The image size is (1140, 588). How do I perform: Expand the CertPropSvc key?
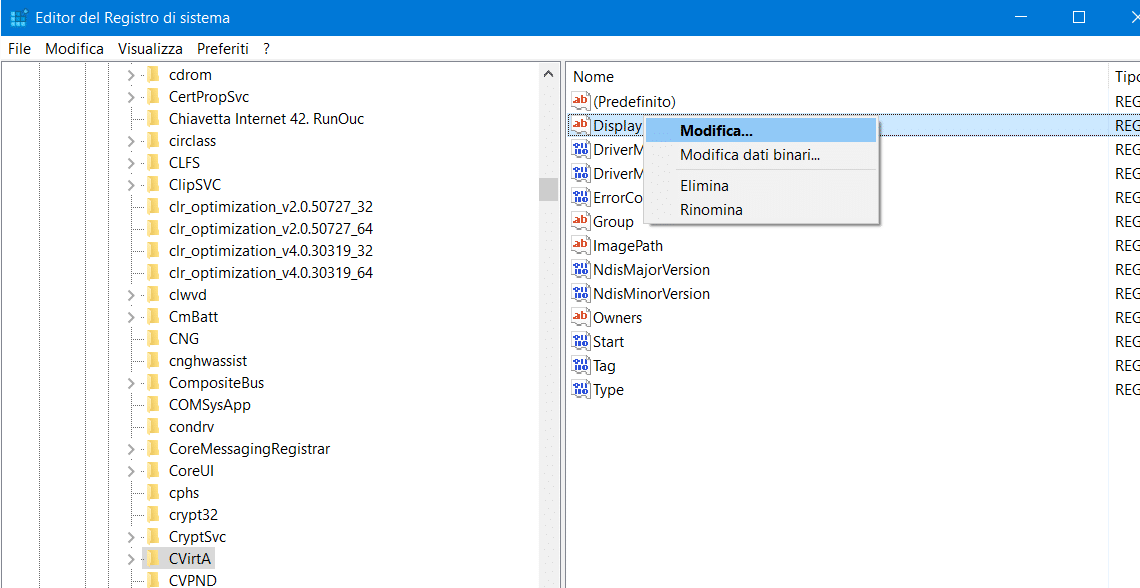pos(131,96)
